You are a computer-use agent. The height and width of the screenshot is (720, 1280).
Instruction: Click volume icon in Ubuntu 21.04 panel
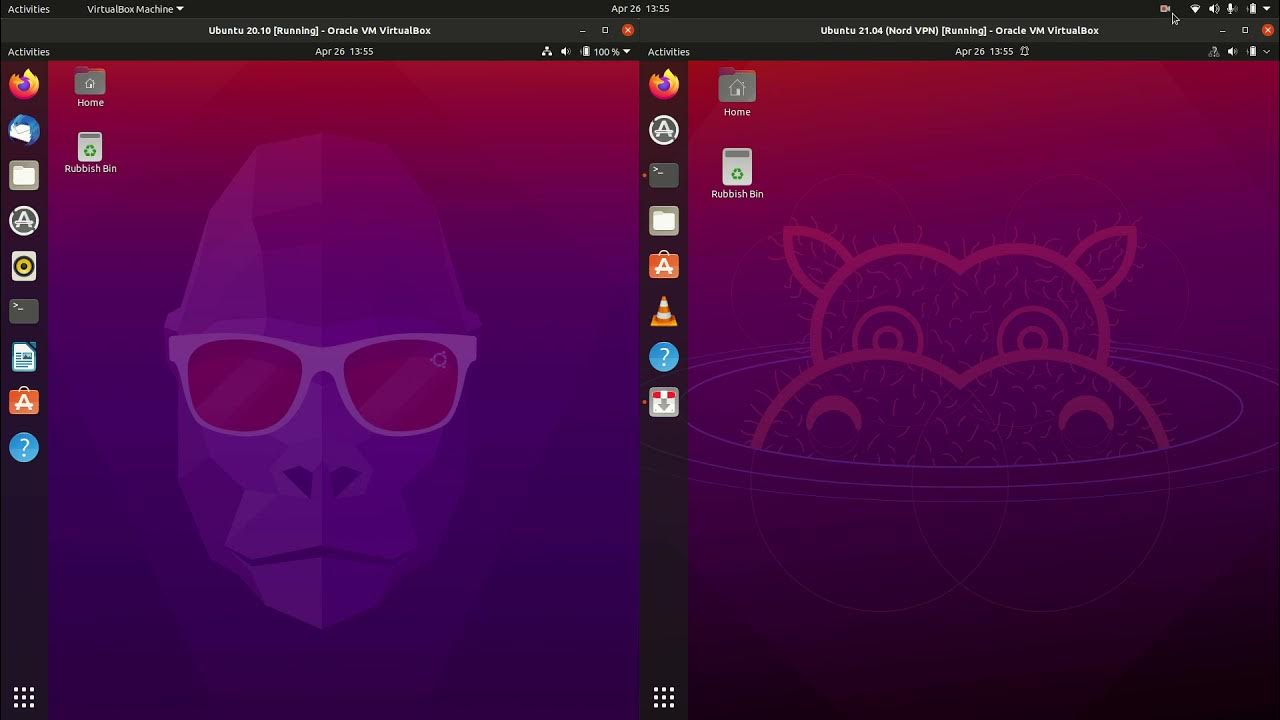(x=1232, y=51)
